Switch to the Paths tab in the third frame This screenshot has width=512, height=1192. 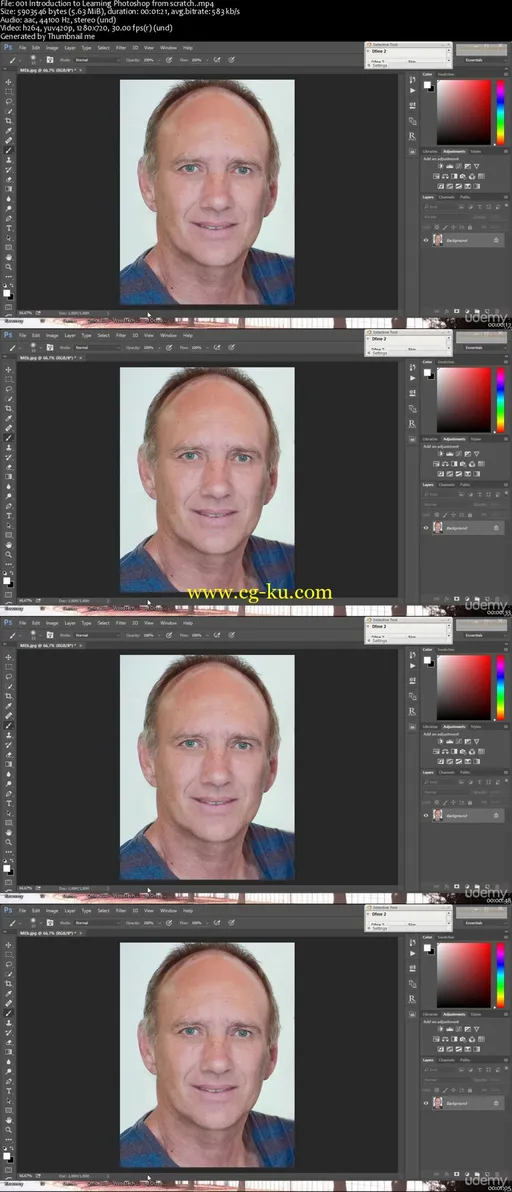point(465,772)
